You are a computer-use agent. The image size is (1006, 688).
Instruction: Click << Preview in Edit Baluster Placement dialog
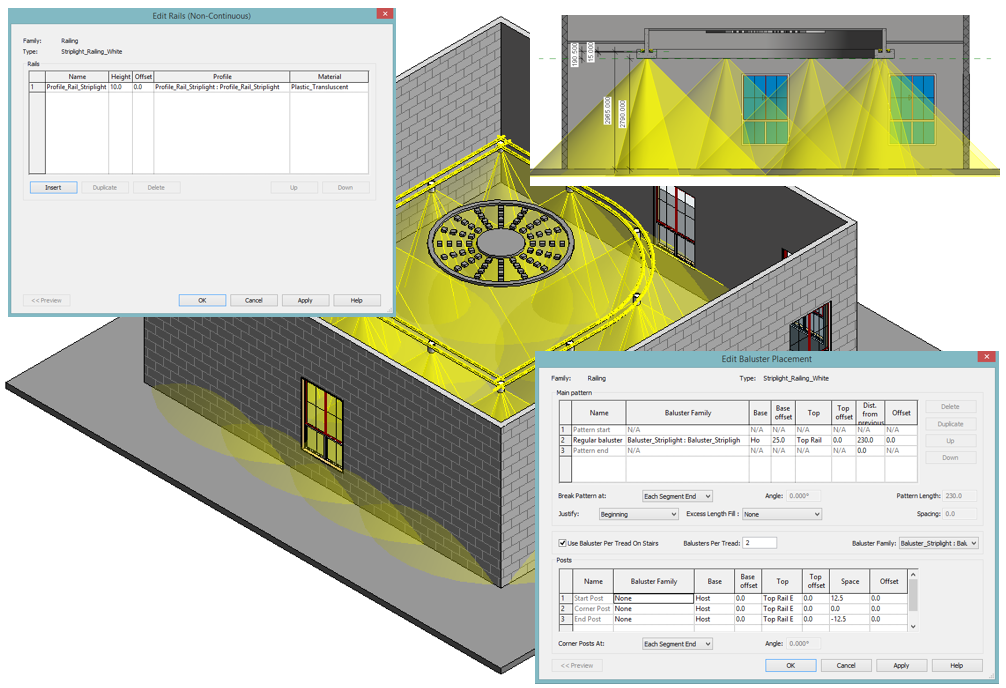click(x=577, y=666)
